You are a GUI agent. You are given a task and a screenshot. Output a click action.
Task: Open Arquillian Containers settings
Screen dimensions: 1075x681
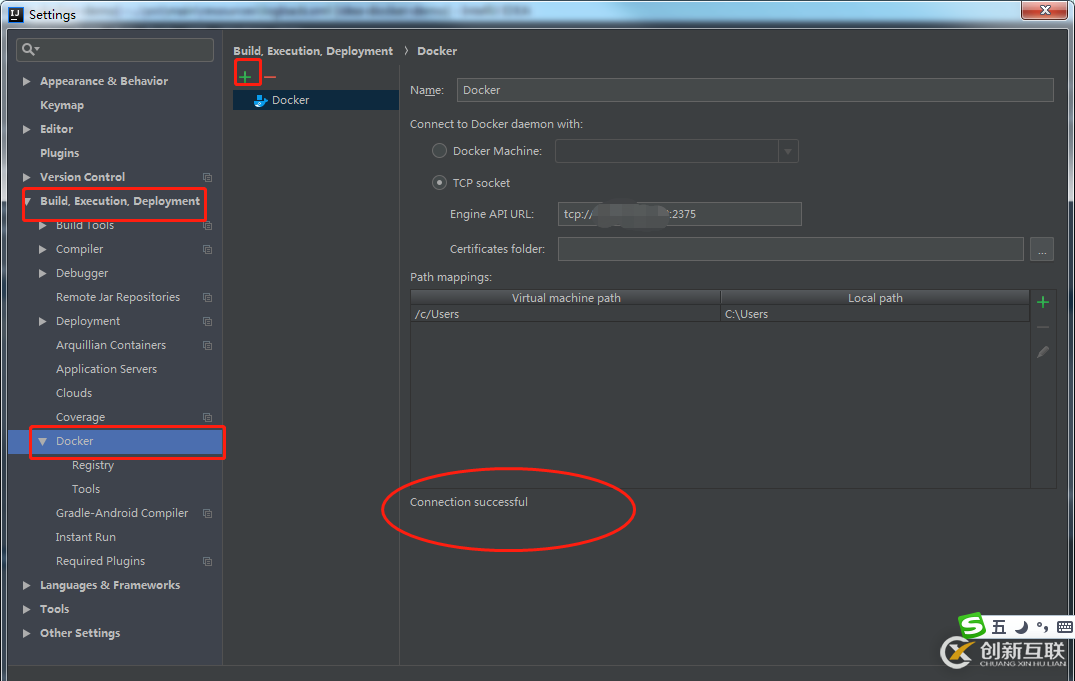111,345
